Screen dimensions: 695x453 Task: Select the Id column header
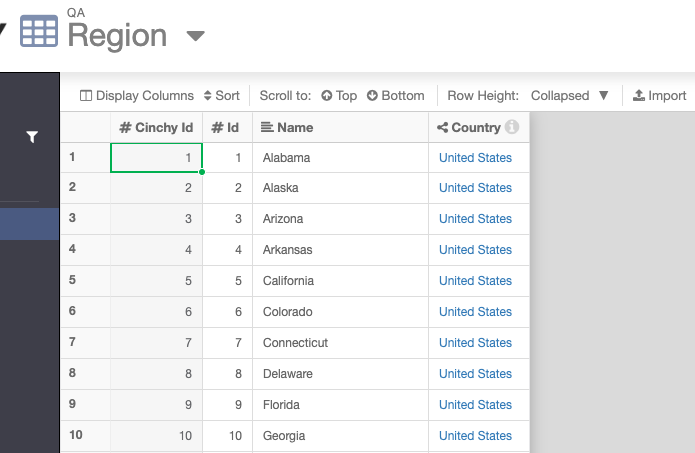[227, 127]
